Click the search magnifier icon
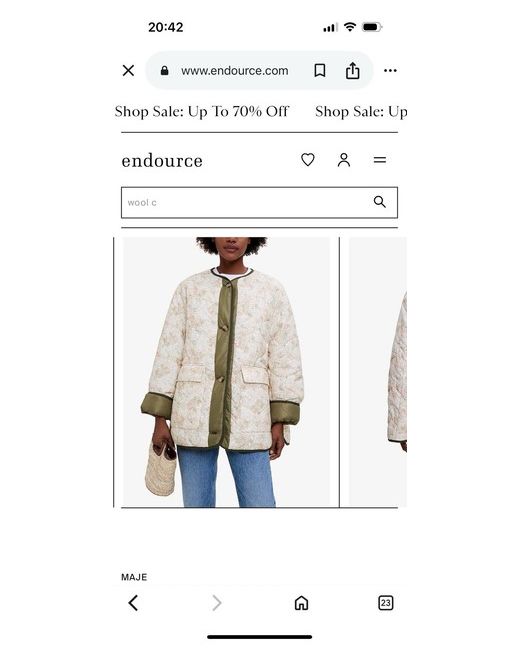The height and width of the screenshot is (650, 520). (379, 202)
